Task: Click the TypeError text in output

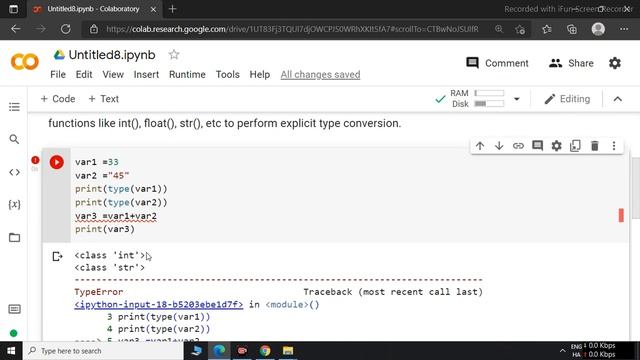Action: [98, 292]
